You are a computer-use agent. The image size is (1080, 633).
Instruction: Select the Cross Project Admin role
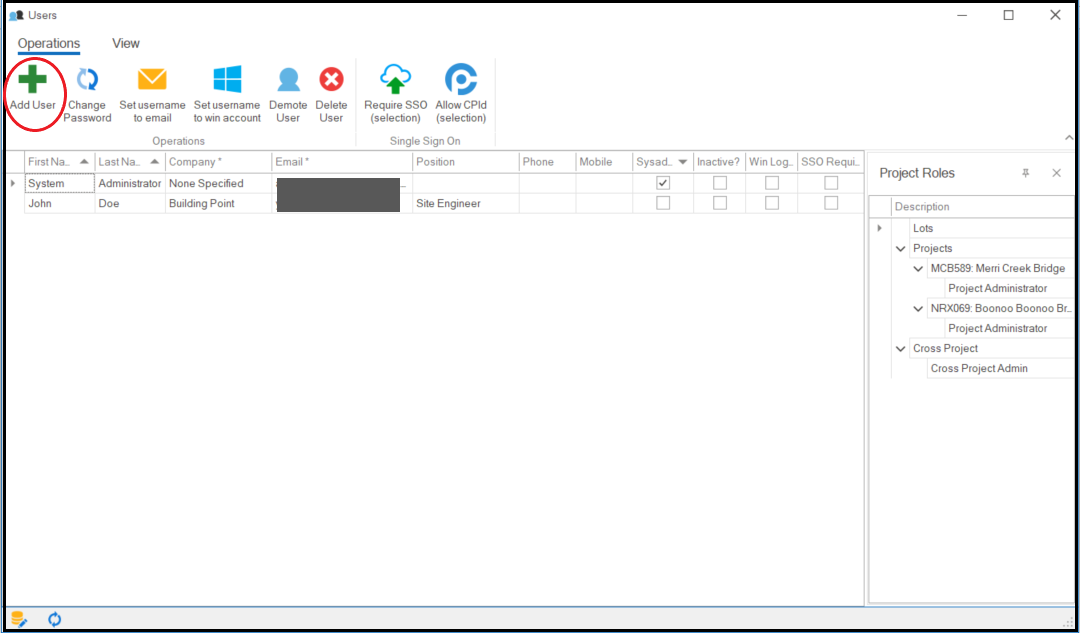(x=979, y=368)
